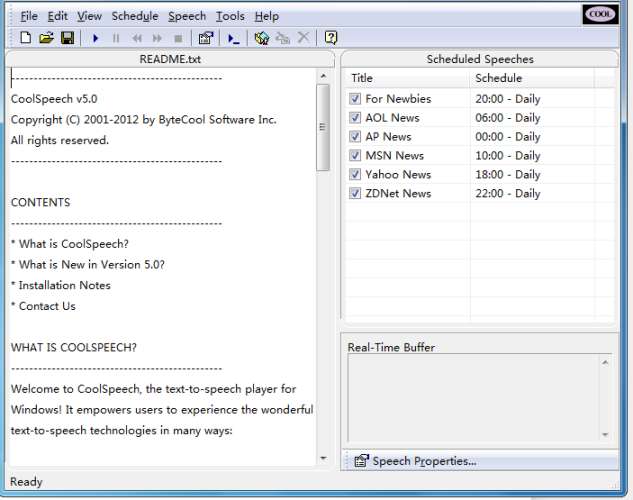Click the New document icon
Image resolution: width=633 pixels, height=500 pixels.
(26, 38)
